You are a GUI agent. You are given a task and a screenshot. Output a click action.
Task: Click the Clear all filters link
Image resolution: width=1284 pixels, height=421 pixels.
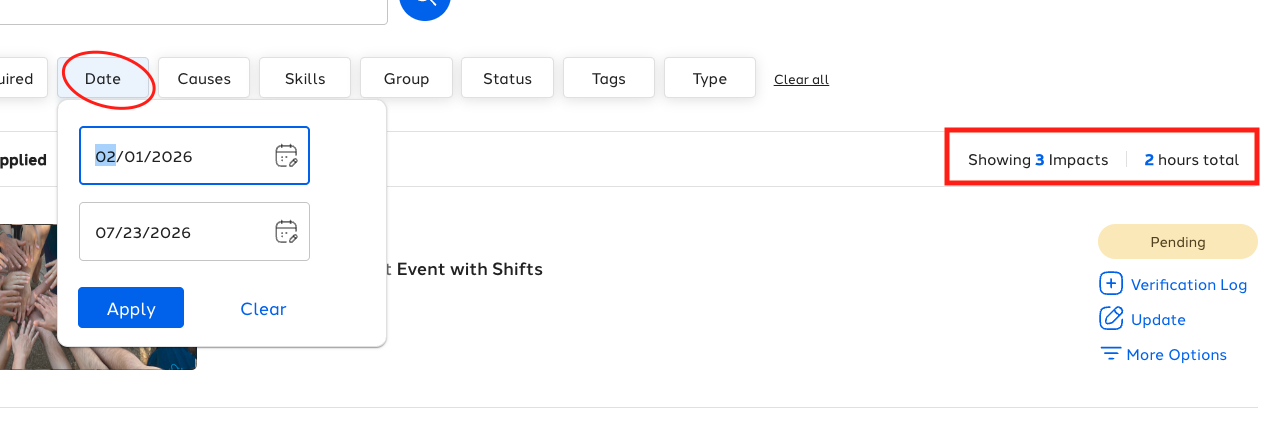click(801, 79)
